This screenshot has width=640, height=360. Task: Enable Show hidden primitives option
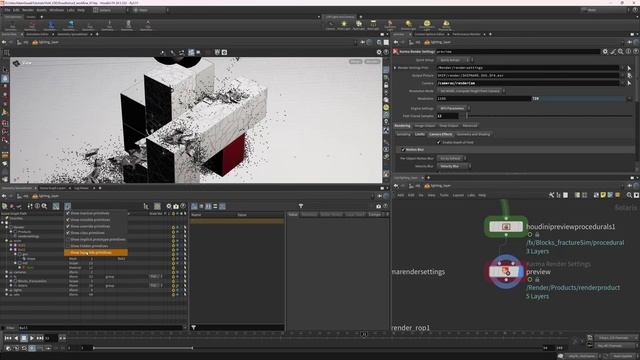pos(96,246)
